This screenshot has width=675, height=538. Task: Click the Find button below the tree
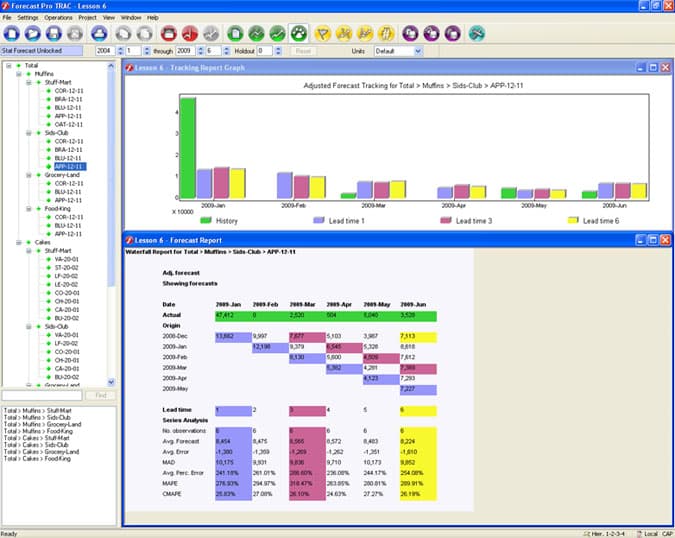point(101,395)
